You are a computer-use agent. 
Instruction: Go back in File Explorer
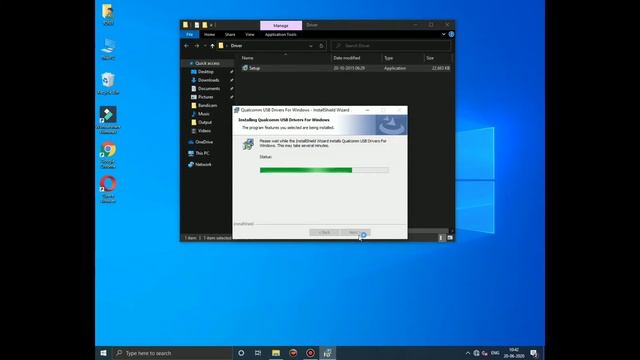(187, 46)
